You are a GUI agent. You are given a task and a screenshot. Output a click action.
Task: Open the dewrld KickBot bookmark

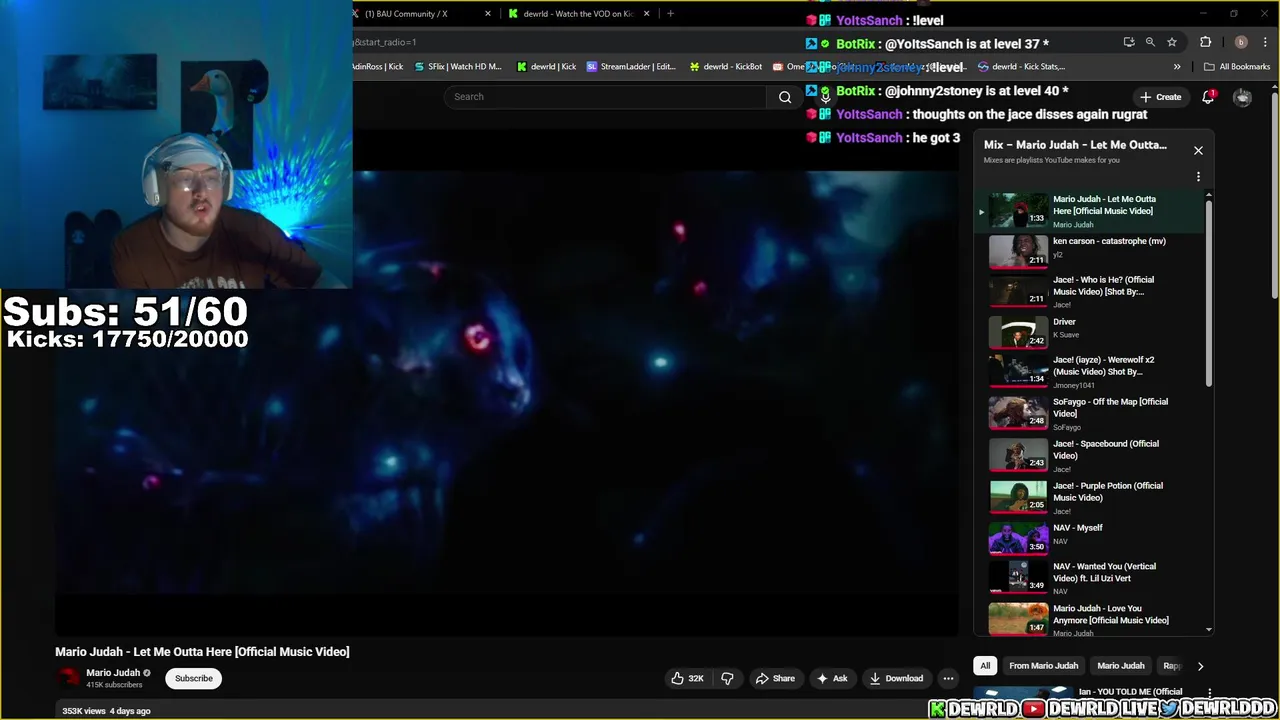coord(725,67)
